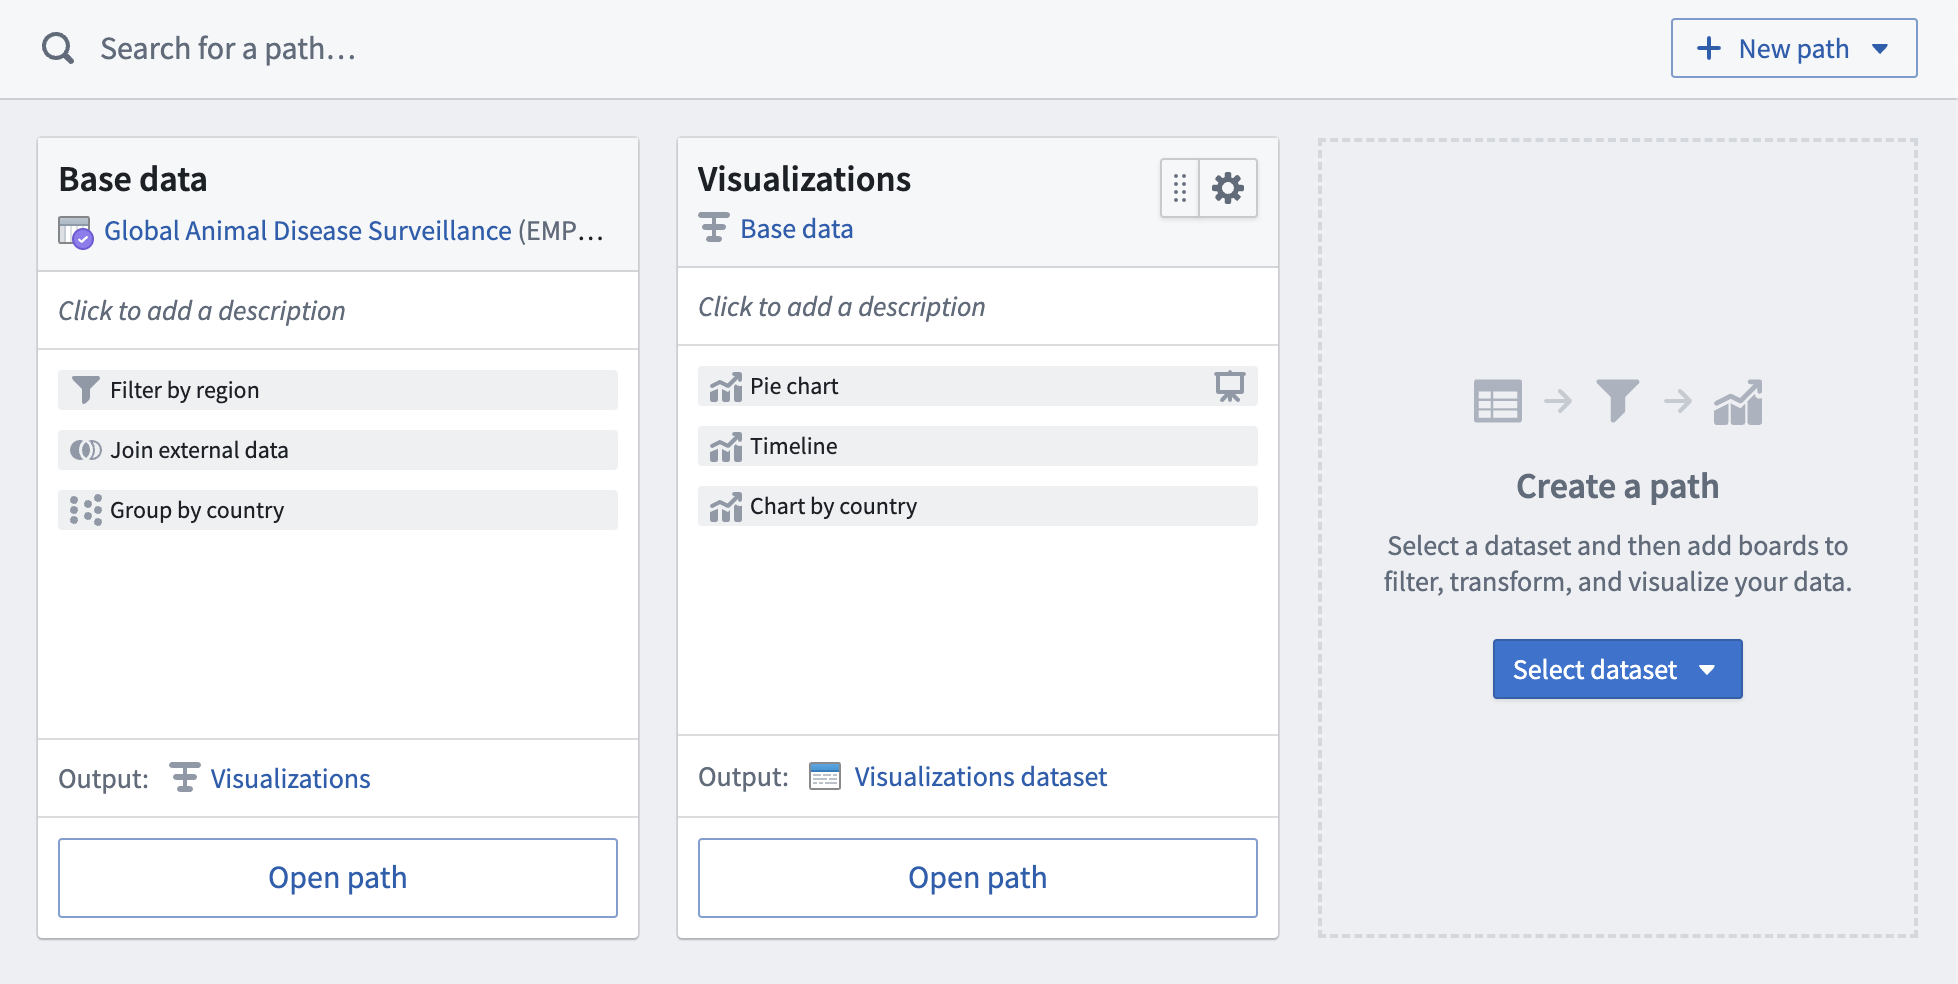The width and height of the screenshot is (1958, 984).
Task: Open the New path dropdown arrow
Action: pyautogui.click(x=1880, y=49)
